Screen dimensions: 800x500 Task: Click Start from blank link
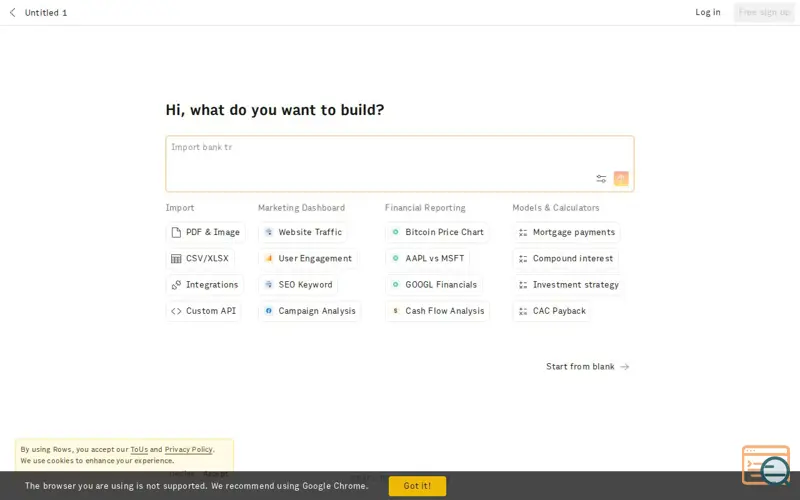pos(587,366)
